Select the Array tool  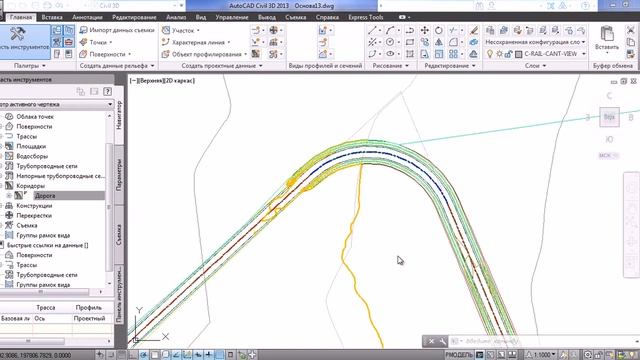click(x=453, y=54)
